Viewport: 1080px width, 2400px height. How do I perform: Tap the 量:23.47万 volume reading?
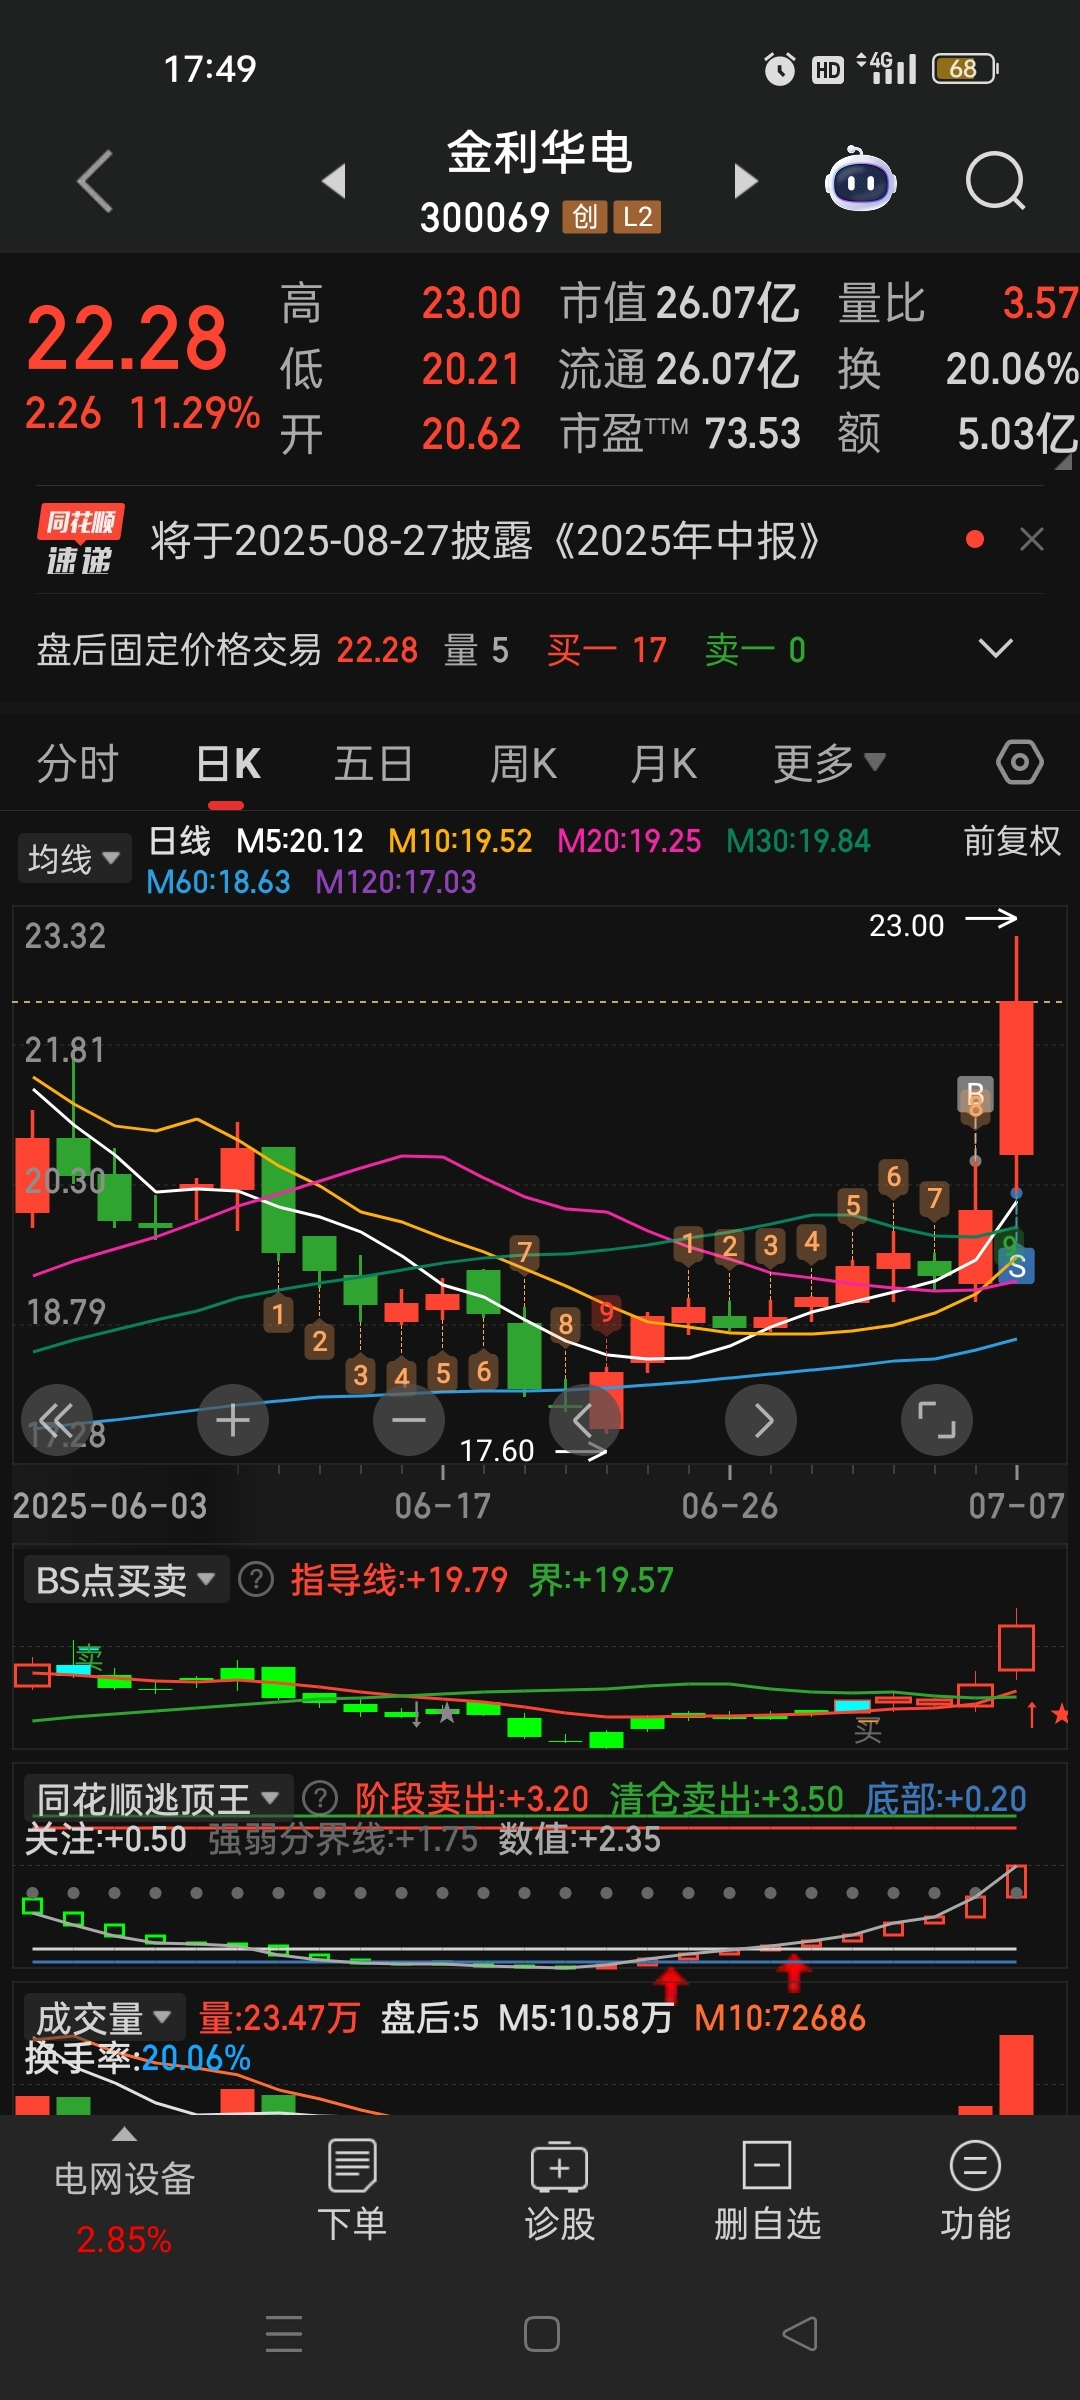pyautogui.click(x=279, y=2018)
